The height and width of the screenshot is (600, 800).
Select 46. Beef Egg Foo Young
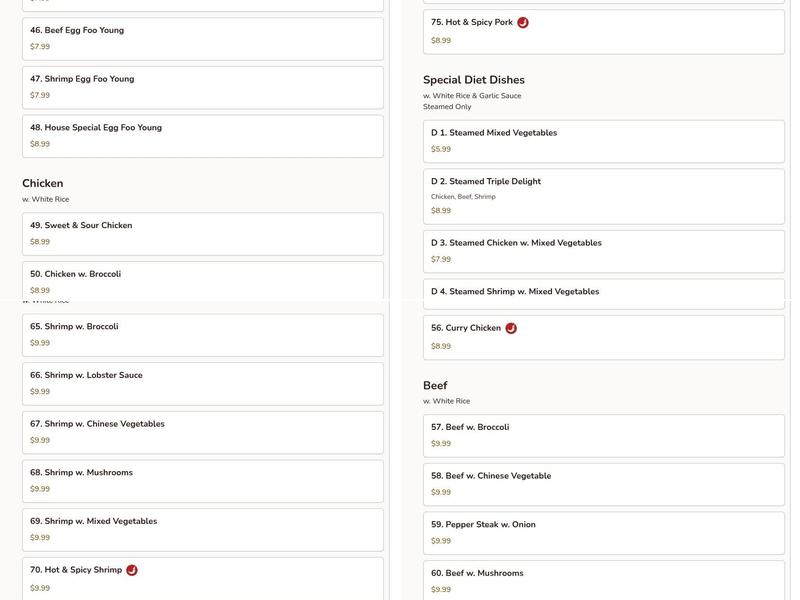point(202,38)
